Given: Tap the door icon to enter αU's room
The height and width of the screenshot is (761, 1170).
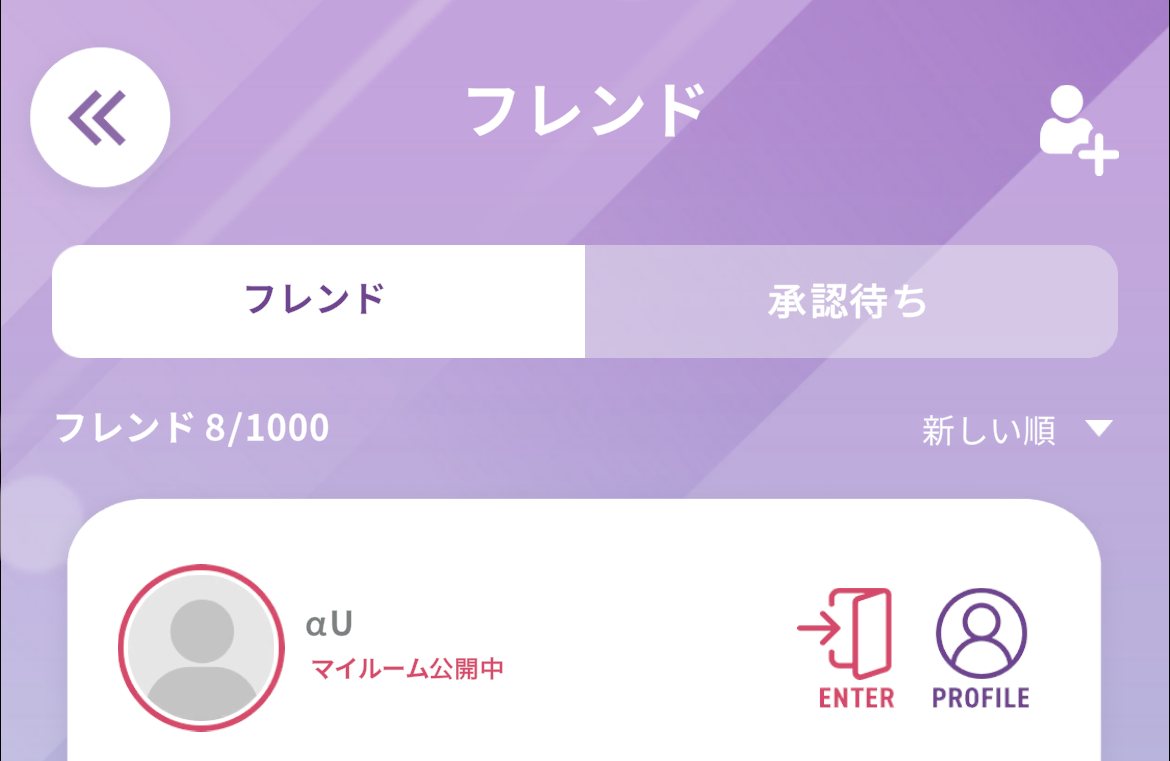Looking at the screenshot, I should click(845, 633).
